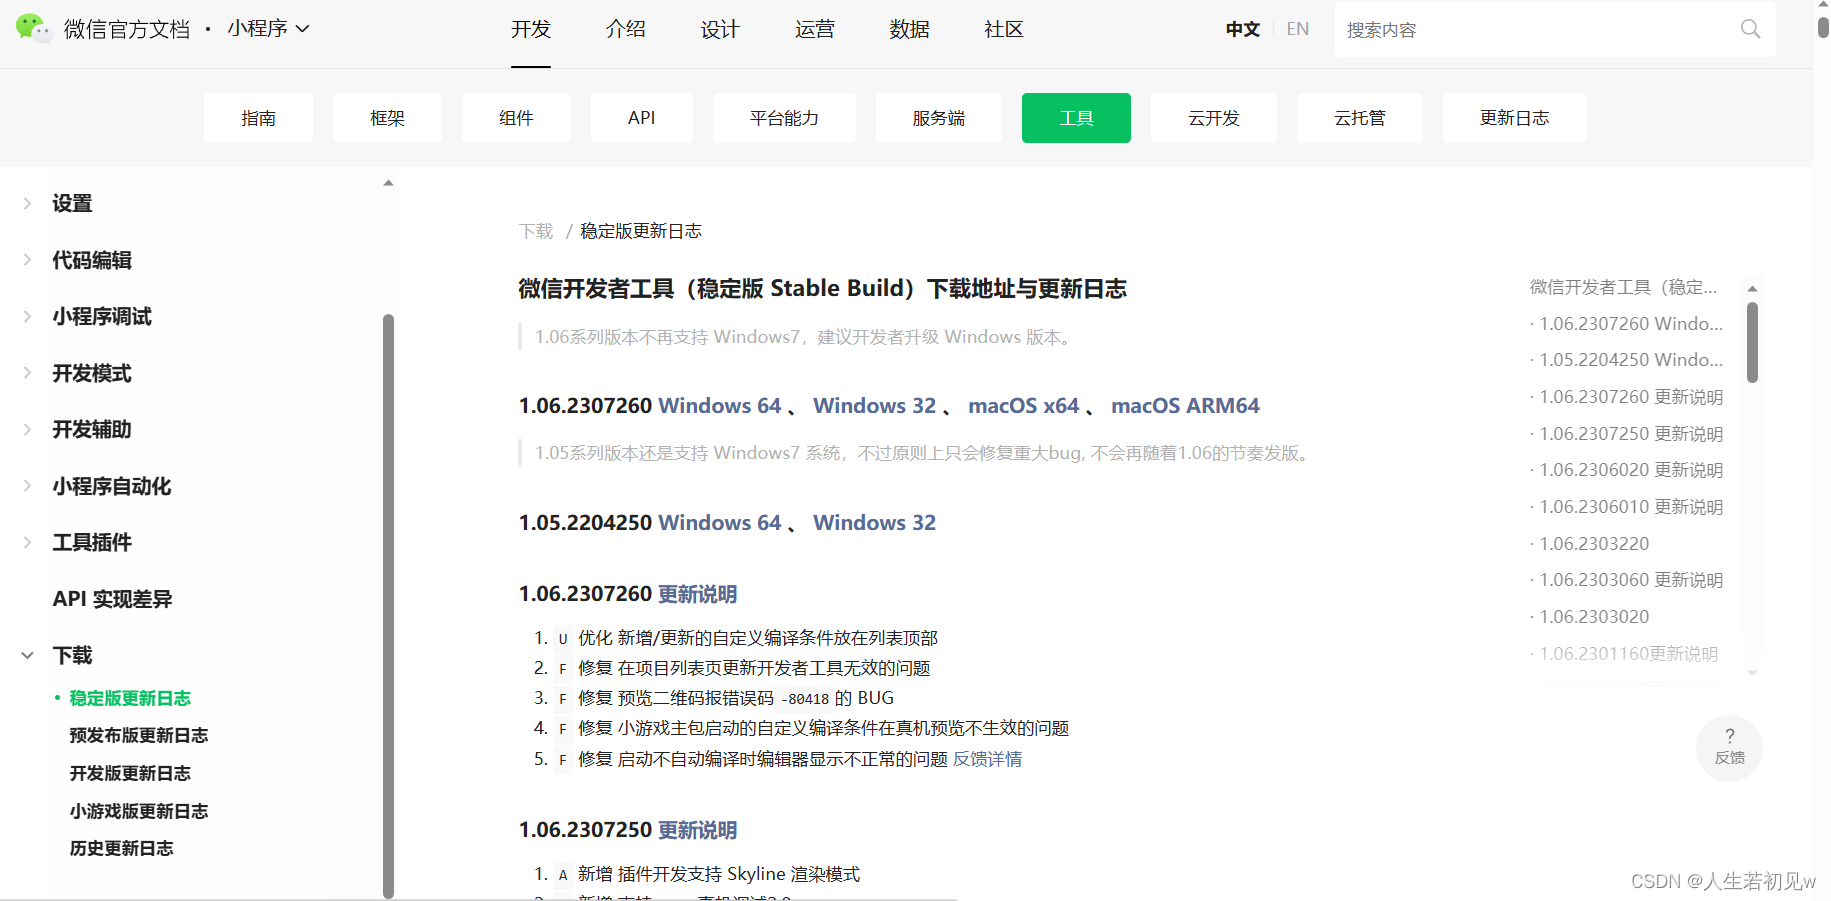Select the 组件 tab
The image size is (1831, 901).
tap(516, 118)
